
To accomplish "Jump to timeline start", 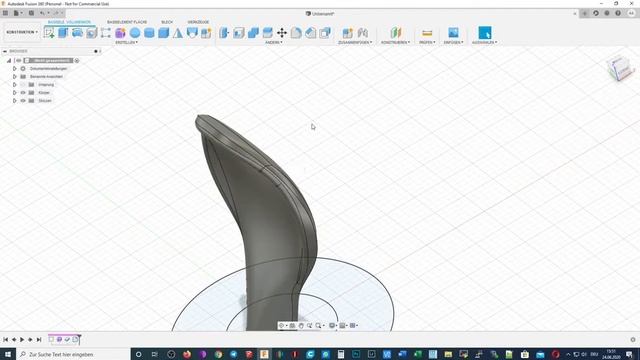I will (5, 340).
